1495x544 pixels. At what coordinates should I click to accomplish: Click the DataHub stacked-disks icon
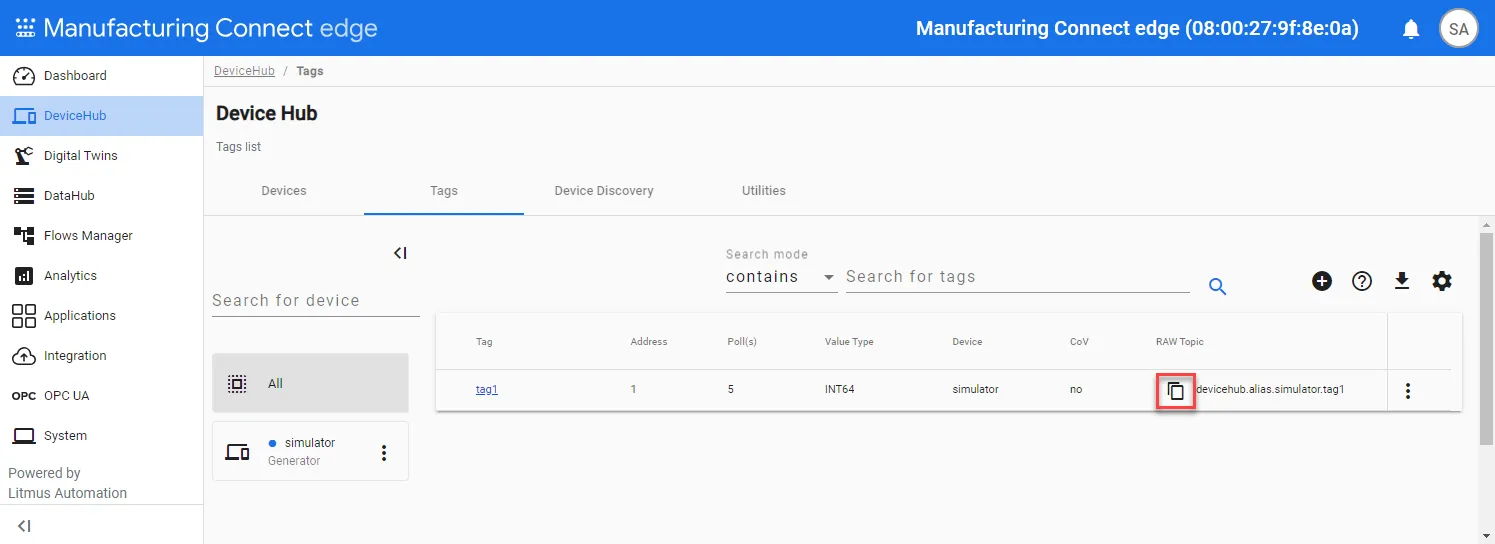coord(24,196)
